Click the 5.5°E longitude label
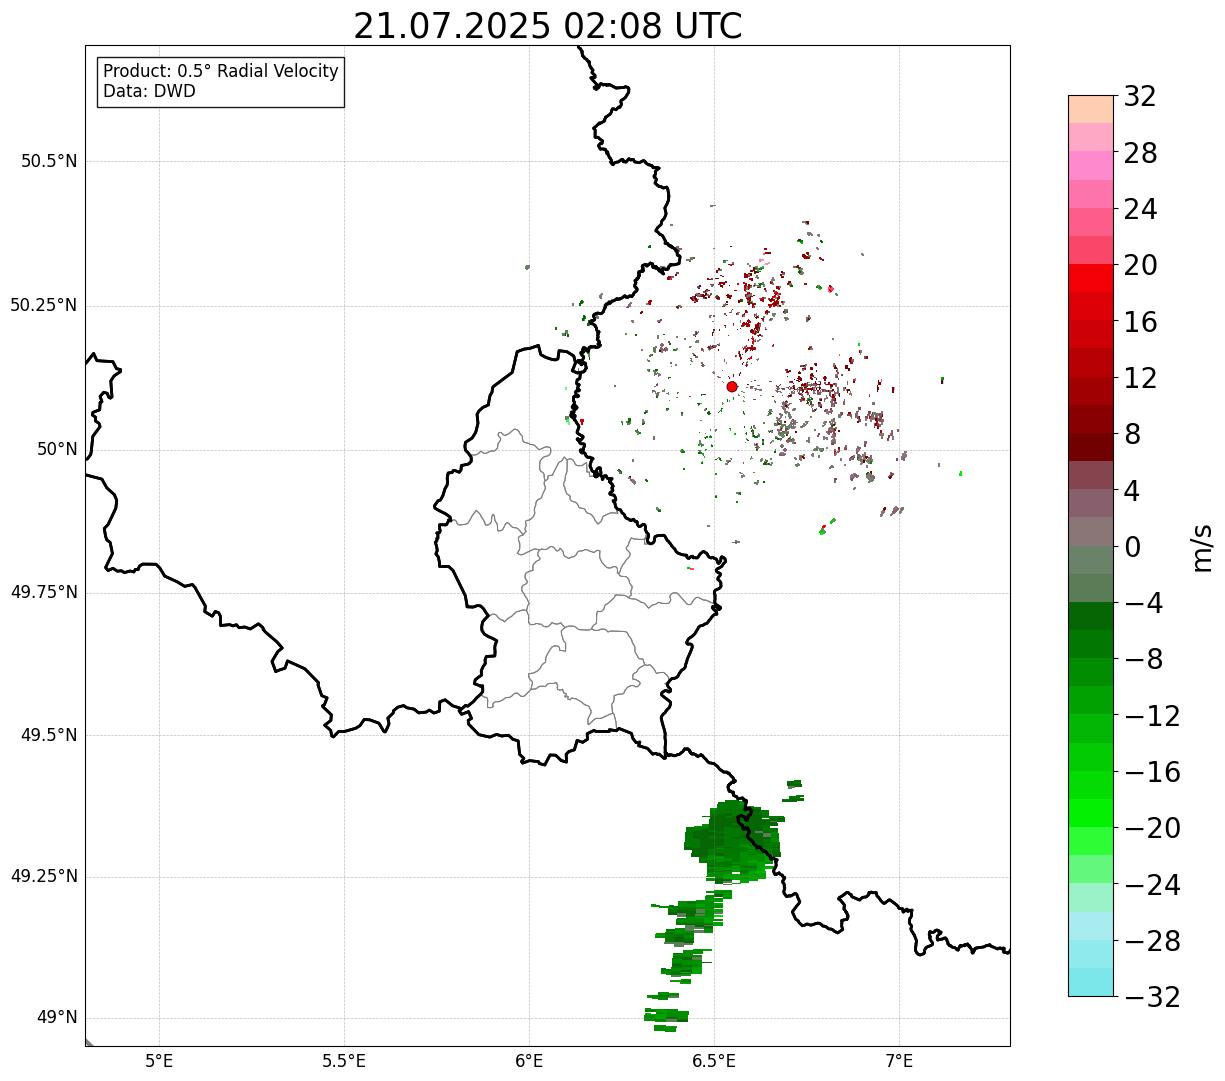The height and width of the screenshot is (1081, 1225). (344, 1061)
